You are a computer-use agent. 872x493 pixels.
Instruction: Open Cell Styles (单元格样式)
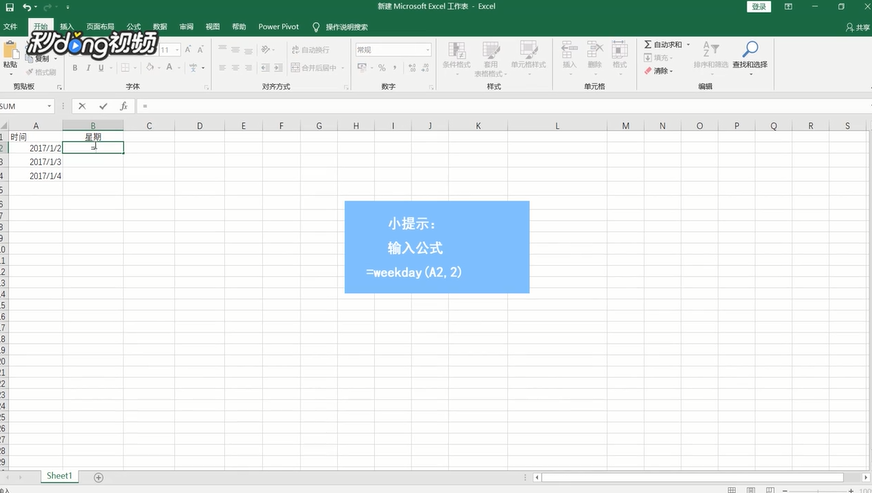[x=528, y=56]
